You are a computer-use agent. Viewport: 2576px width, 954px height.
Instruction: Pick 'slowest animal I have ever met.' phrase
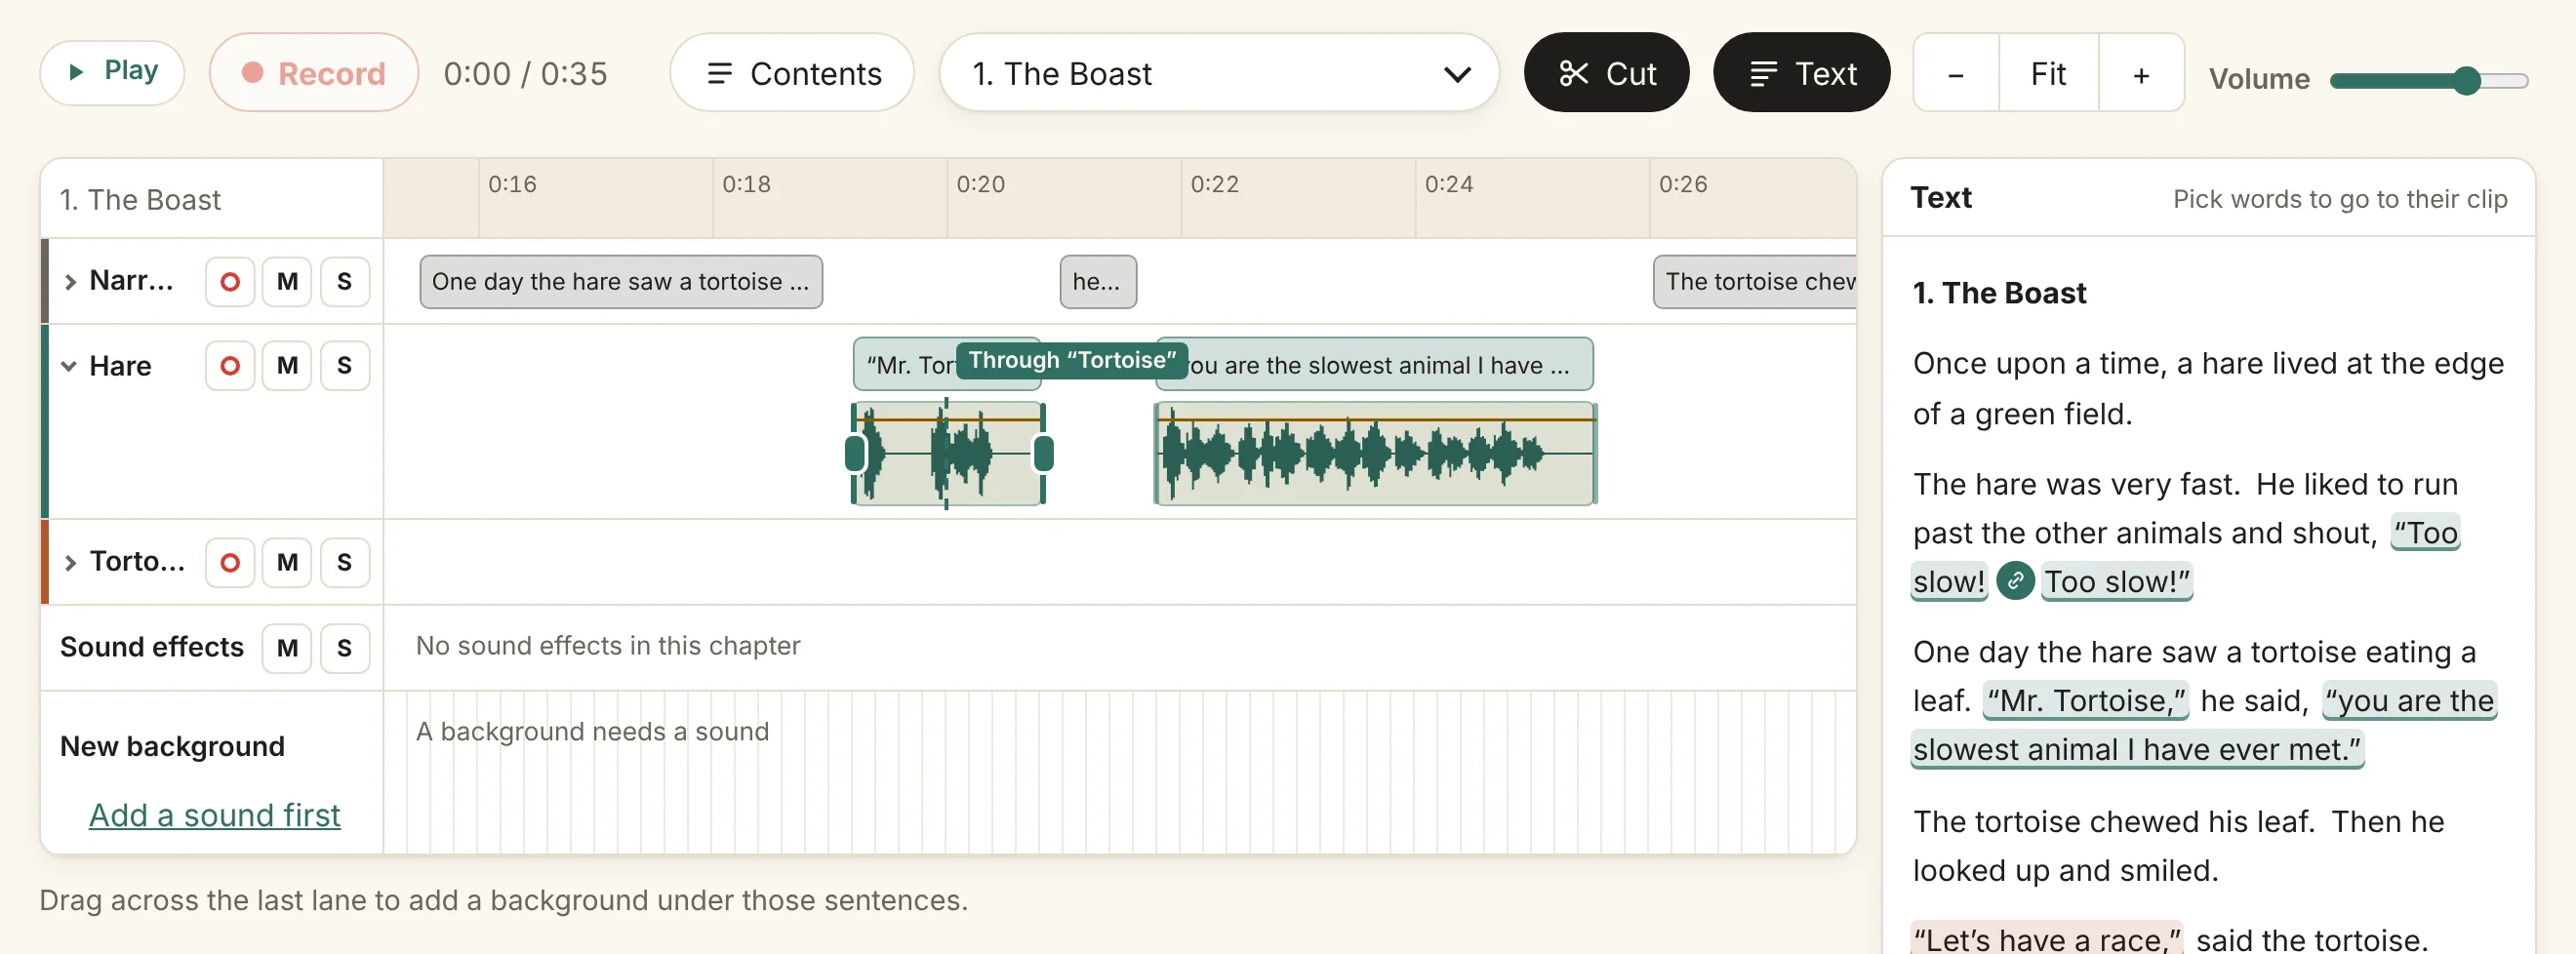point(2136,750)
